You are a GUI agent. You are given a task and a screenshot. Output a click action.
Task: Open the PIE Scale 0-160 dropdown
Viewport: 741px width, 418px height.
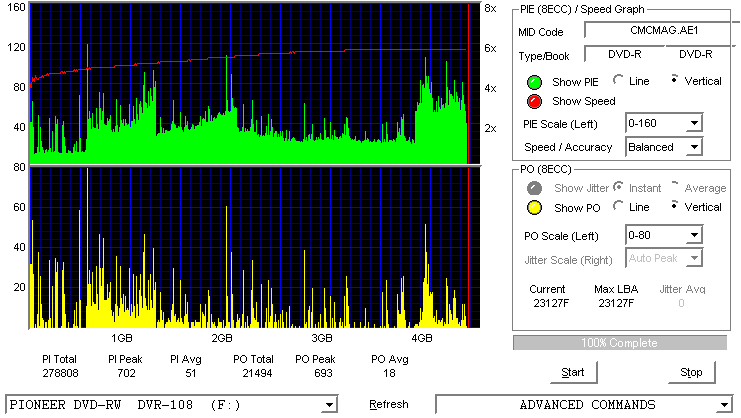[694, 124]
